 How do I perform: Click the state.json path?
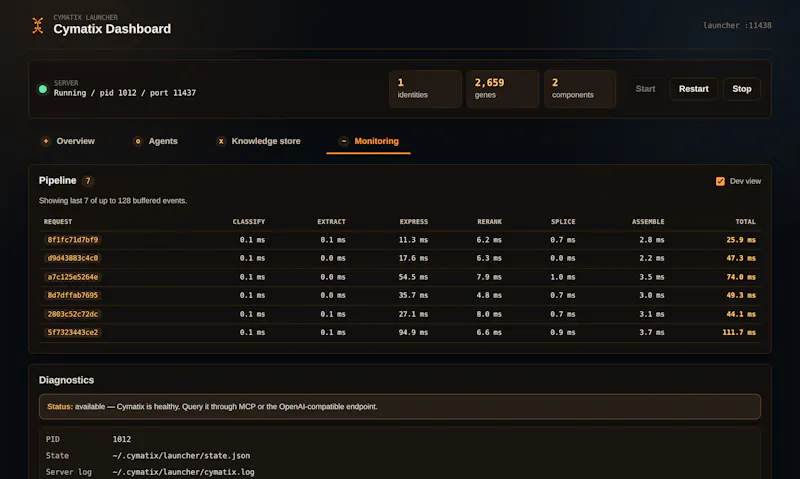[181, 456]
